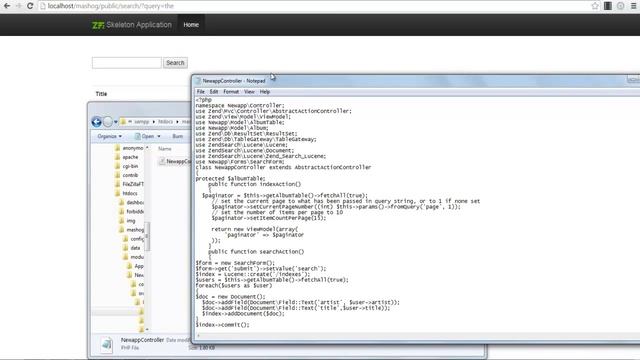
Task: Click 'protected $albumTable;' line in Notepad
Action: click(x=230, y=179)
